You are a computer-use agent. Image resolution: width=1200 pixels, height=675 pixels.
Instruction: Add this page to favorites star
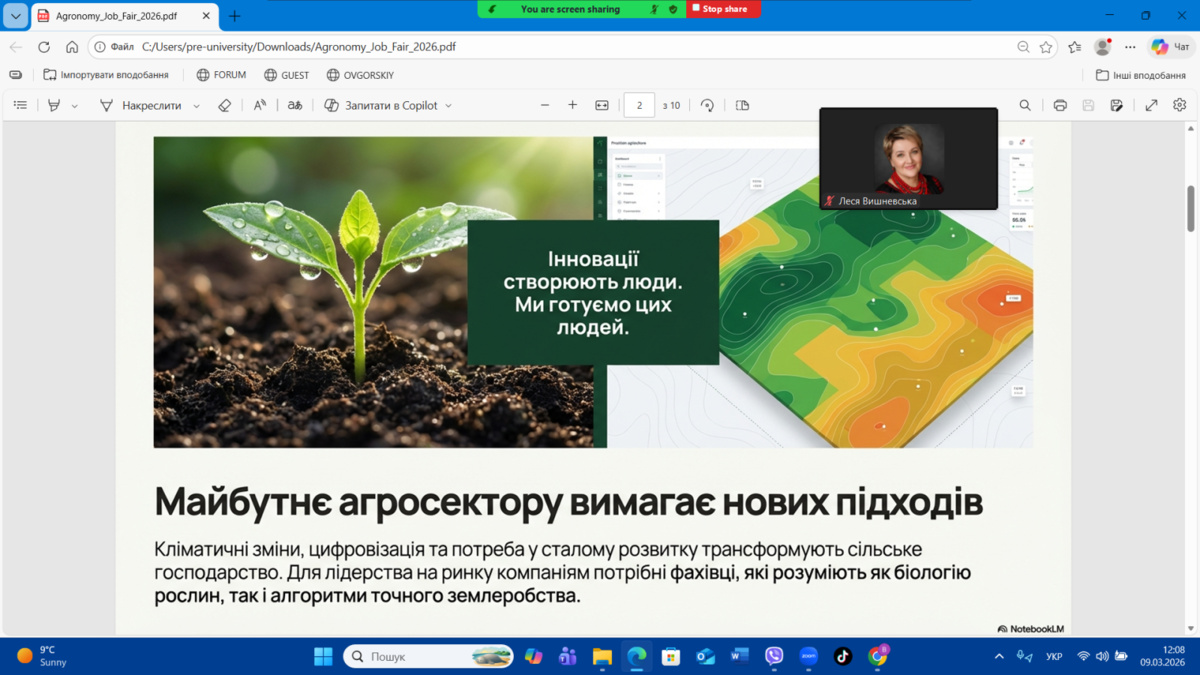tap(1046, 47)
